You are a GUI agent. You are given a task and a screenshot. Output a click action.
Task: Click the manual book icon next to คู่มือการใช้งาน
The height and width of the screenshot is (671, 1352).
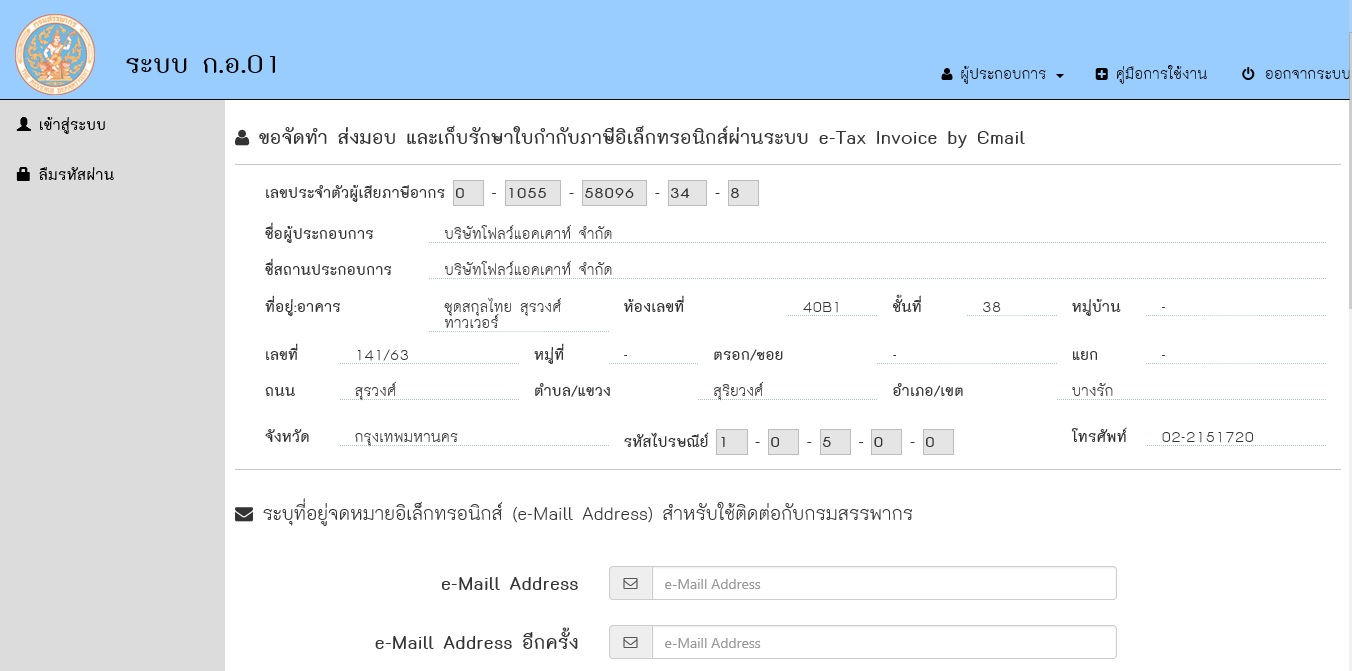(x=1101, y=73)
